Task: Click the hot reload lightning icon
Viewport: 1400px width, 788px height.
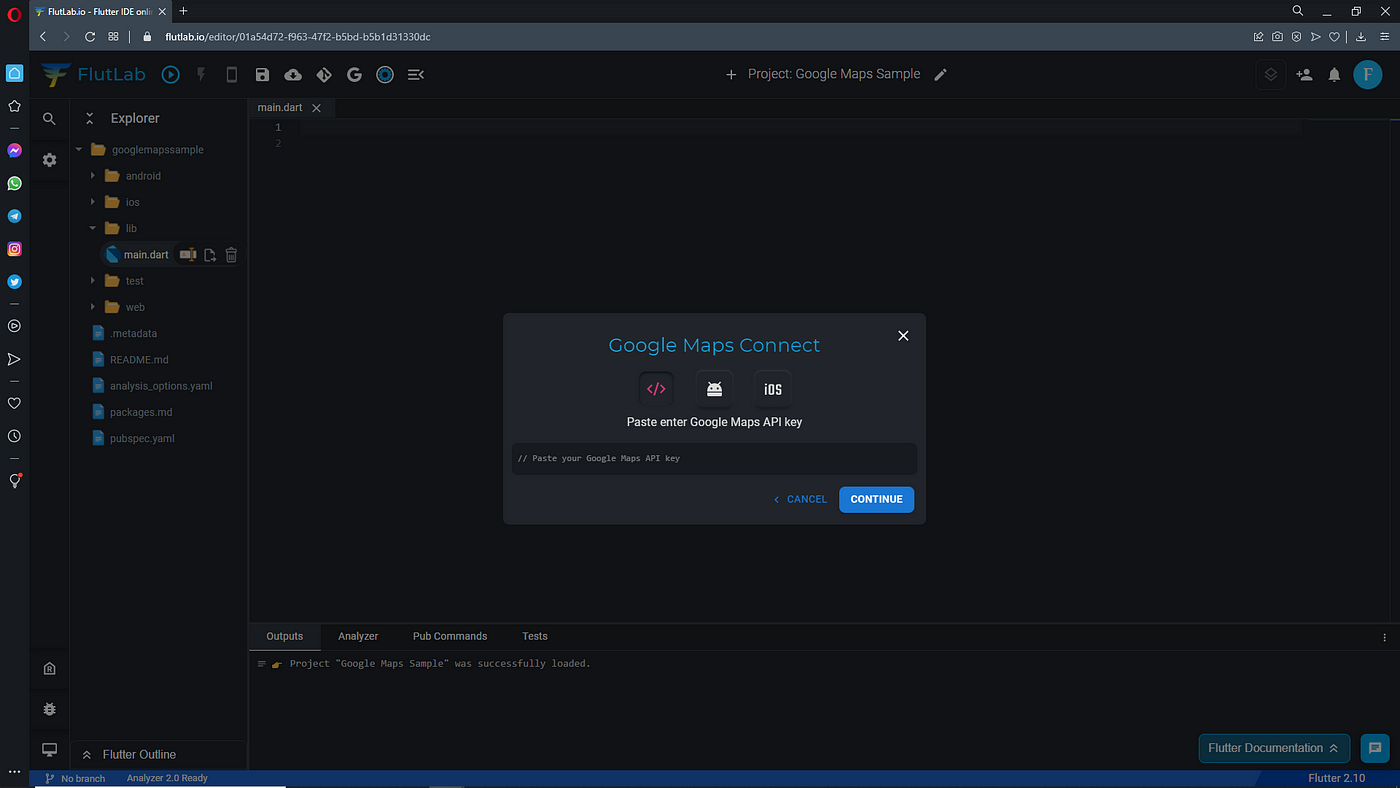Action: tap(201, 74)
